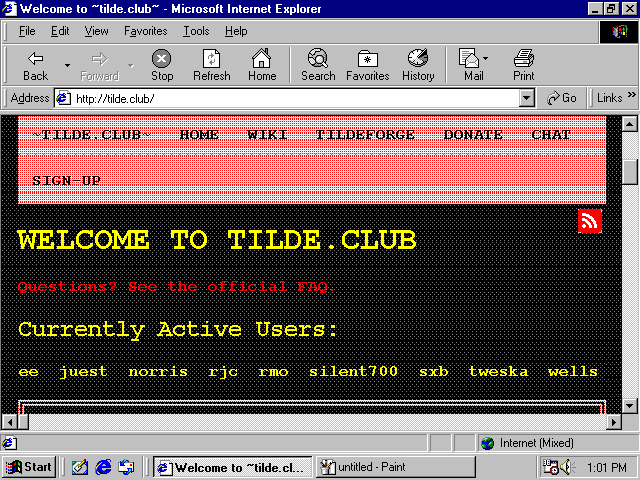This screenshot has width=640, height=480.
Task: Expand the Links toolbar chevron
Action: click(x=632, y=98)
